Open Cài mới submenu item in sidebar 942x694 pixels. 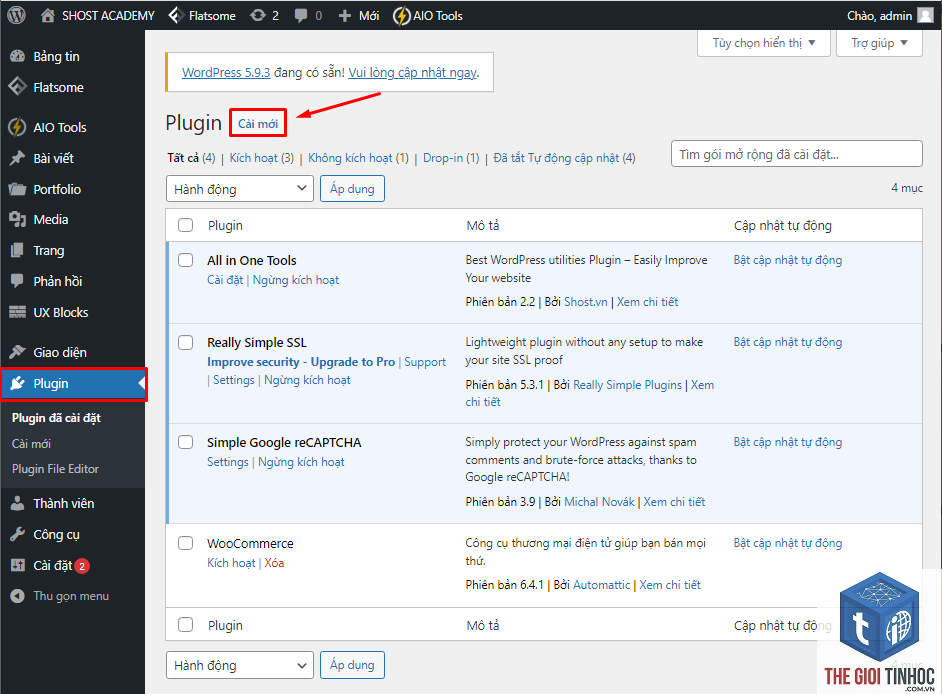click(x=31, y=443)
